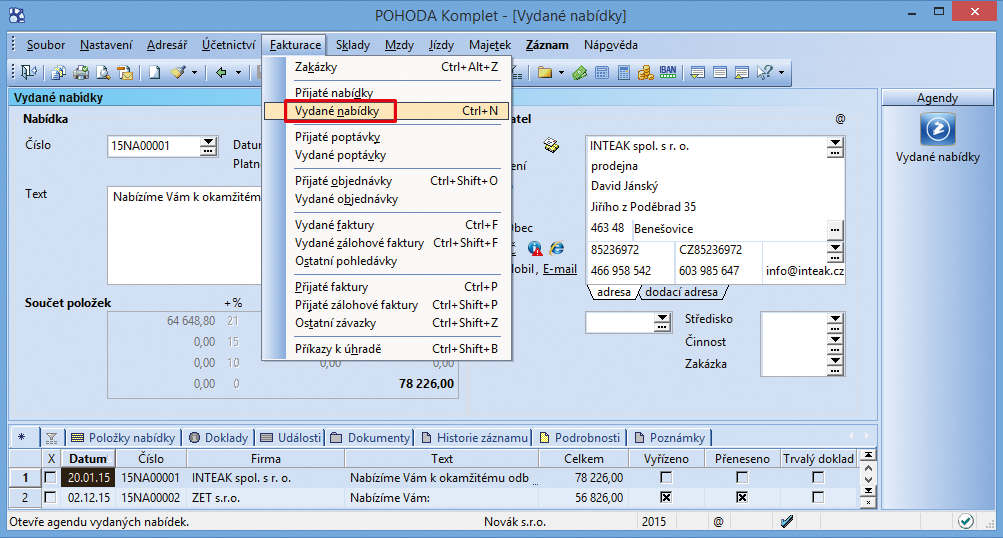Click the small calculator keypad icon
1003x538 pixels.
coord(602,73)
